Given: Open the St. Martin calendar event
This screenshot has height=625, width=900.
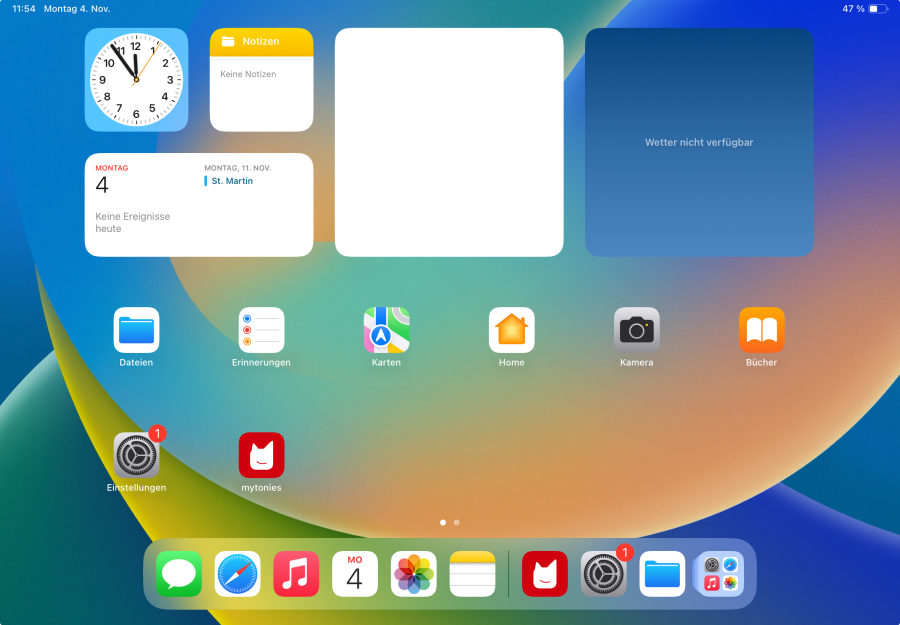Looking at the screenshot, I should click(231, 181).
